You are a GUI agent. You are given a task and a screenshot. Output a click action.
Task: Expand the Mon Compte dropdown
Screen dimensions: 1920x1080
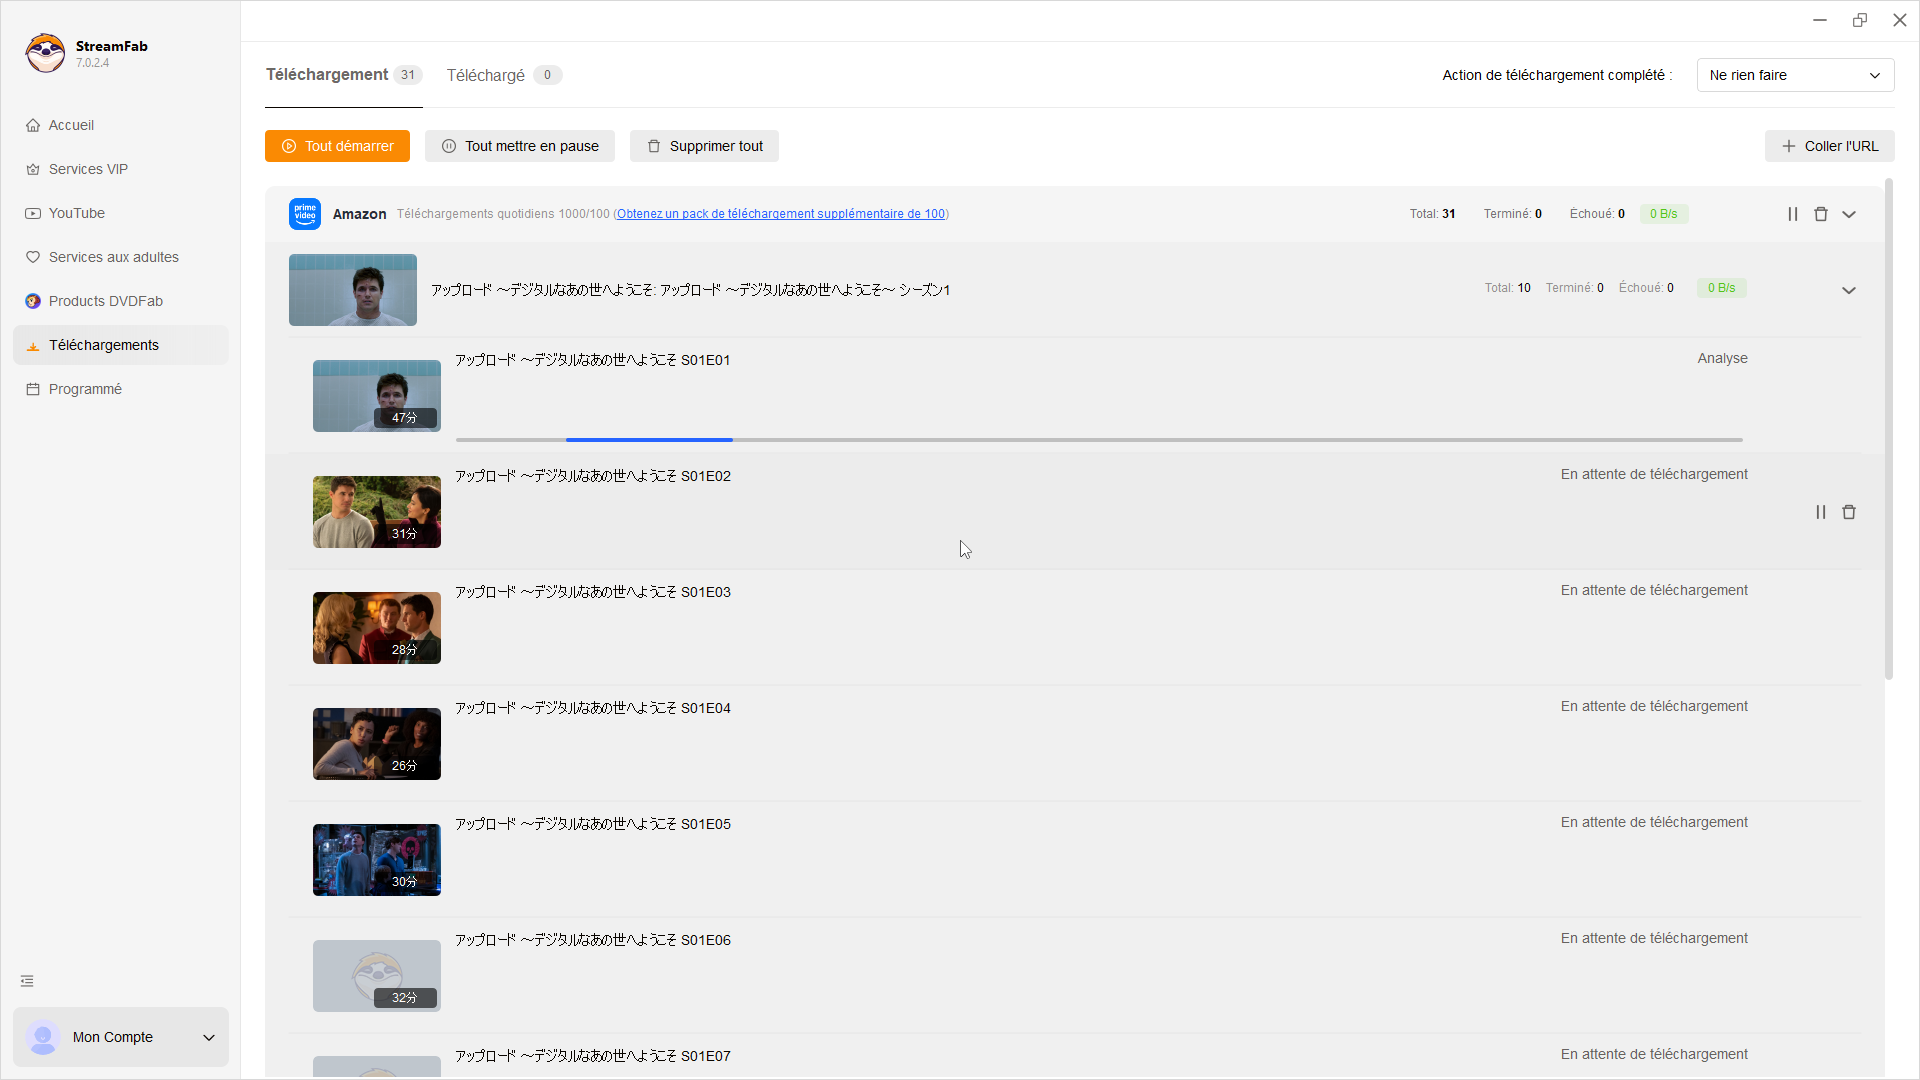coord(209,1037)
